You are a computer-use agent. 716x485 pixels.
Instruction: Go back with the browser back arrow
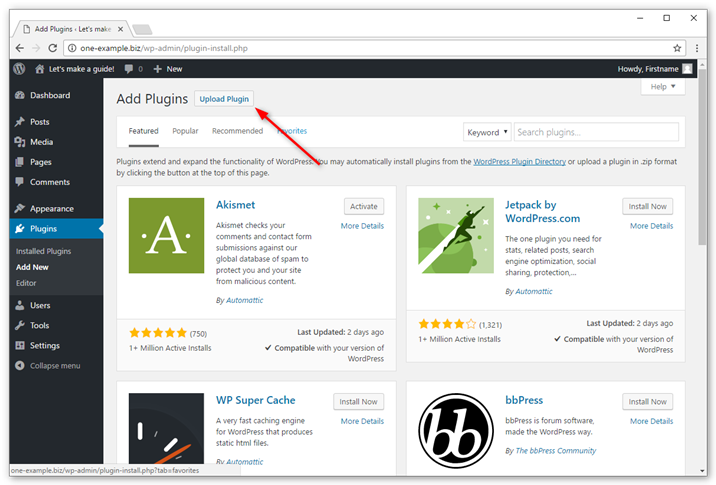pos(20,48)
